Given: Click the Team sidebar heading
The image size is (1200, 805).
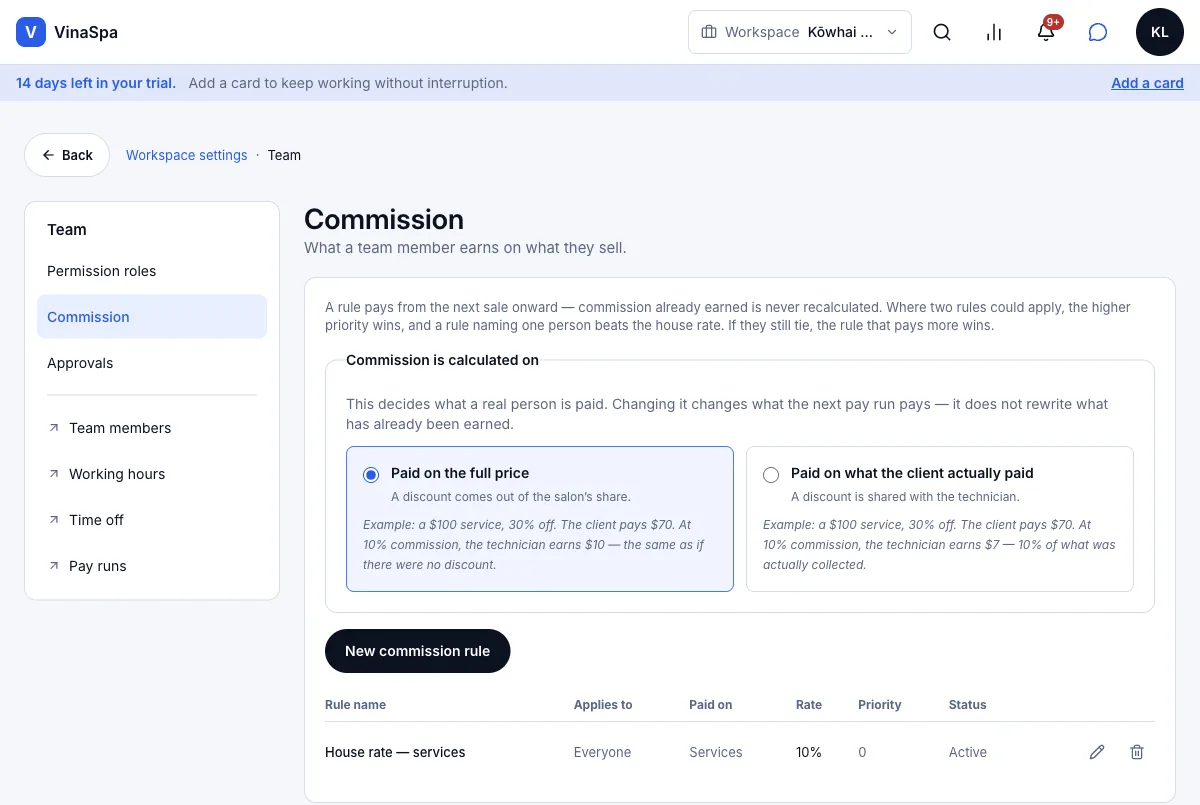Looking at the screenshot, I should [67, 229].
